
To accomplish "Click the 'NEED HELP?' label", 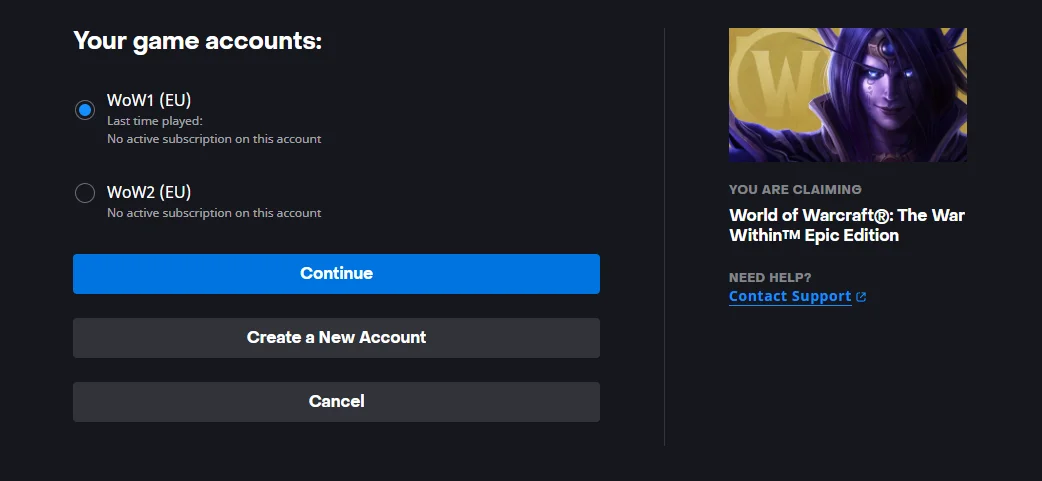I will [x=770, y=278].
